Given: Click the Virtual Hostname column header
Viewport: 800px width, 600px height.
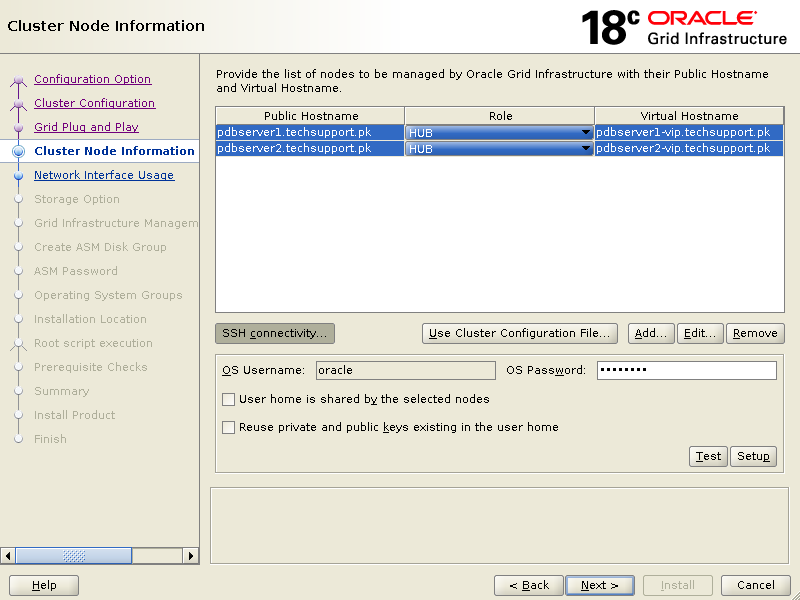Looking at the screenshot, I should tap(689, 116).
